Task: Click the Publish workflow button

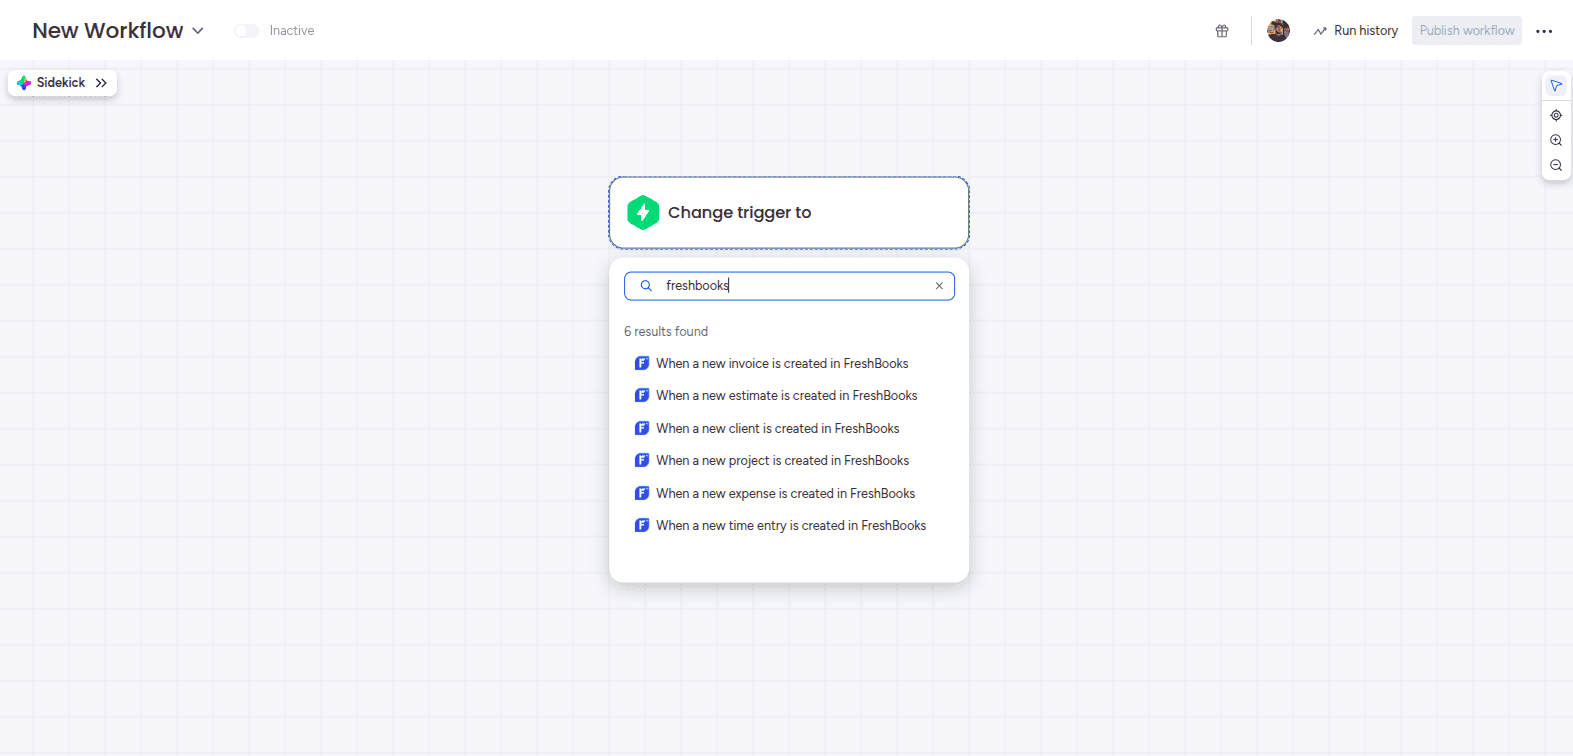Action: click(1467, 31)
